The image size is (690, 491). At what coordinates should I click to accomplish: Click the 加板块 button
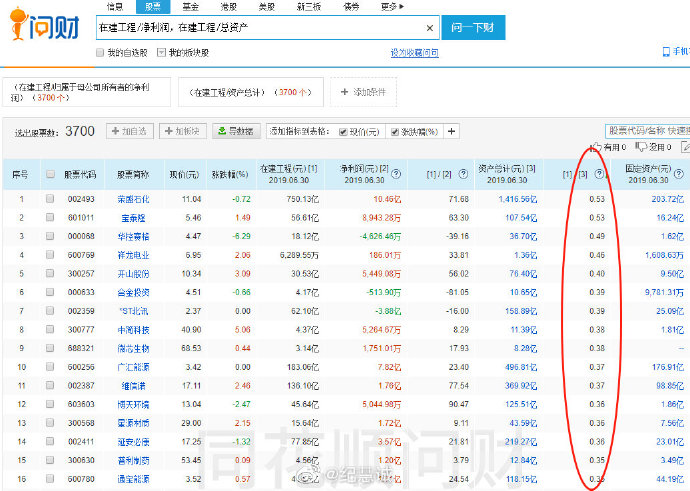(183, 131)
